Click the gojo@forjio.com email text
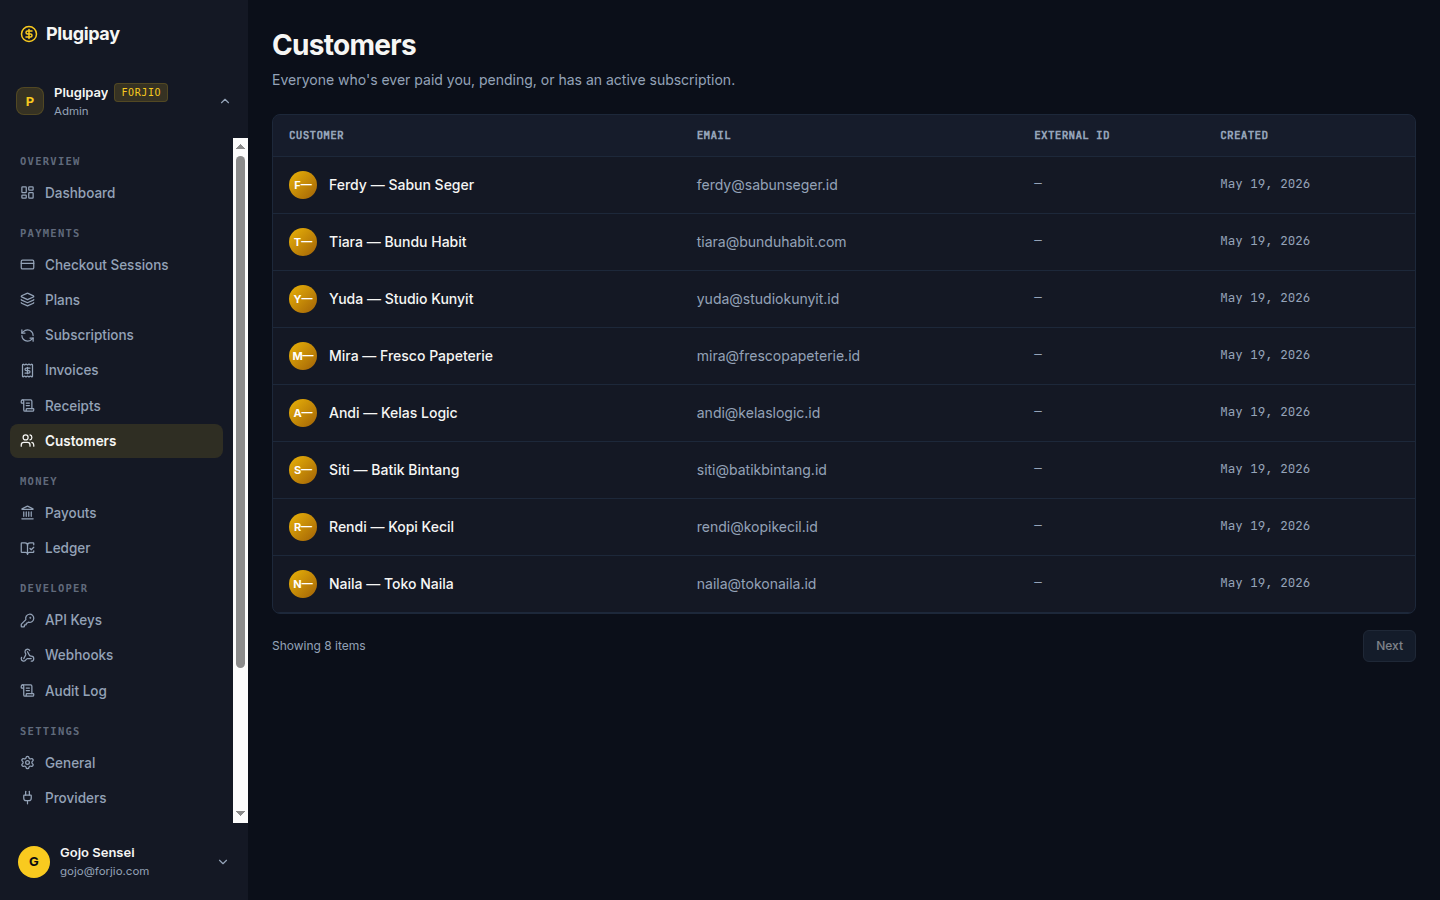The height and width of the screenshot is (900, 1440). pos(104,871)
